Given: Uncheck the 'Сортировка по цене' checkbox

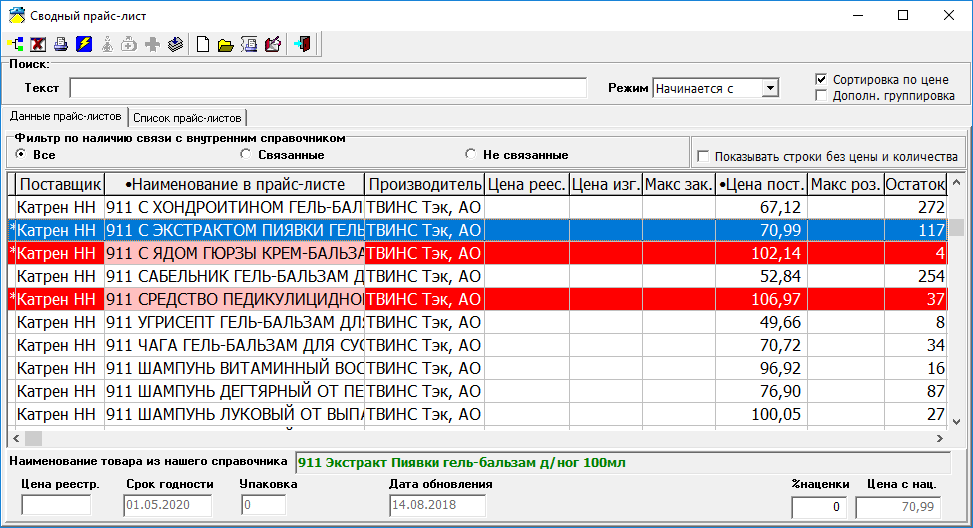Looking at the screenshot, I should pyautogui.click(x=822, y=79).
